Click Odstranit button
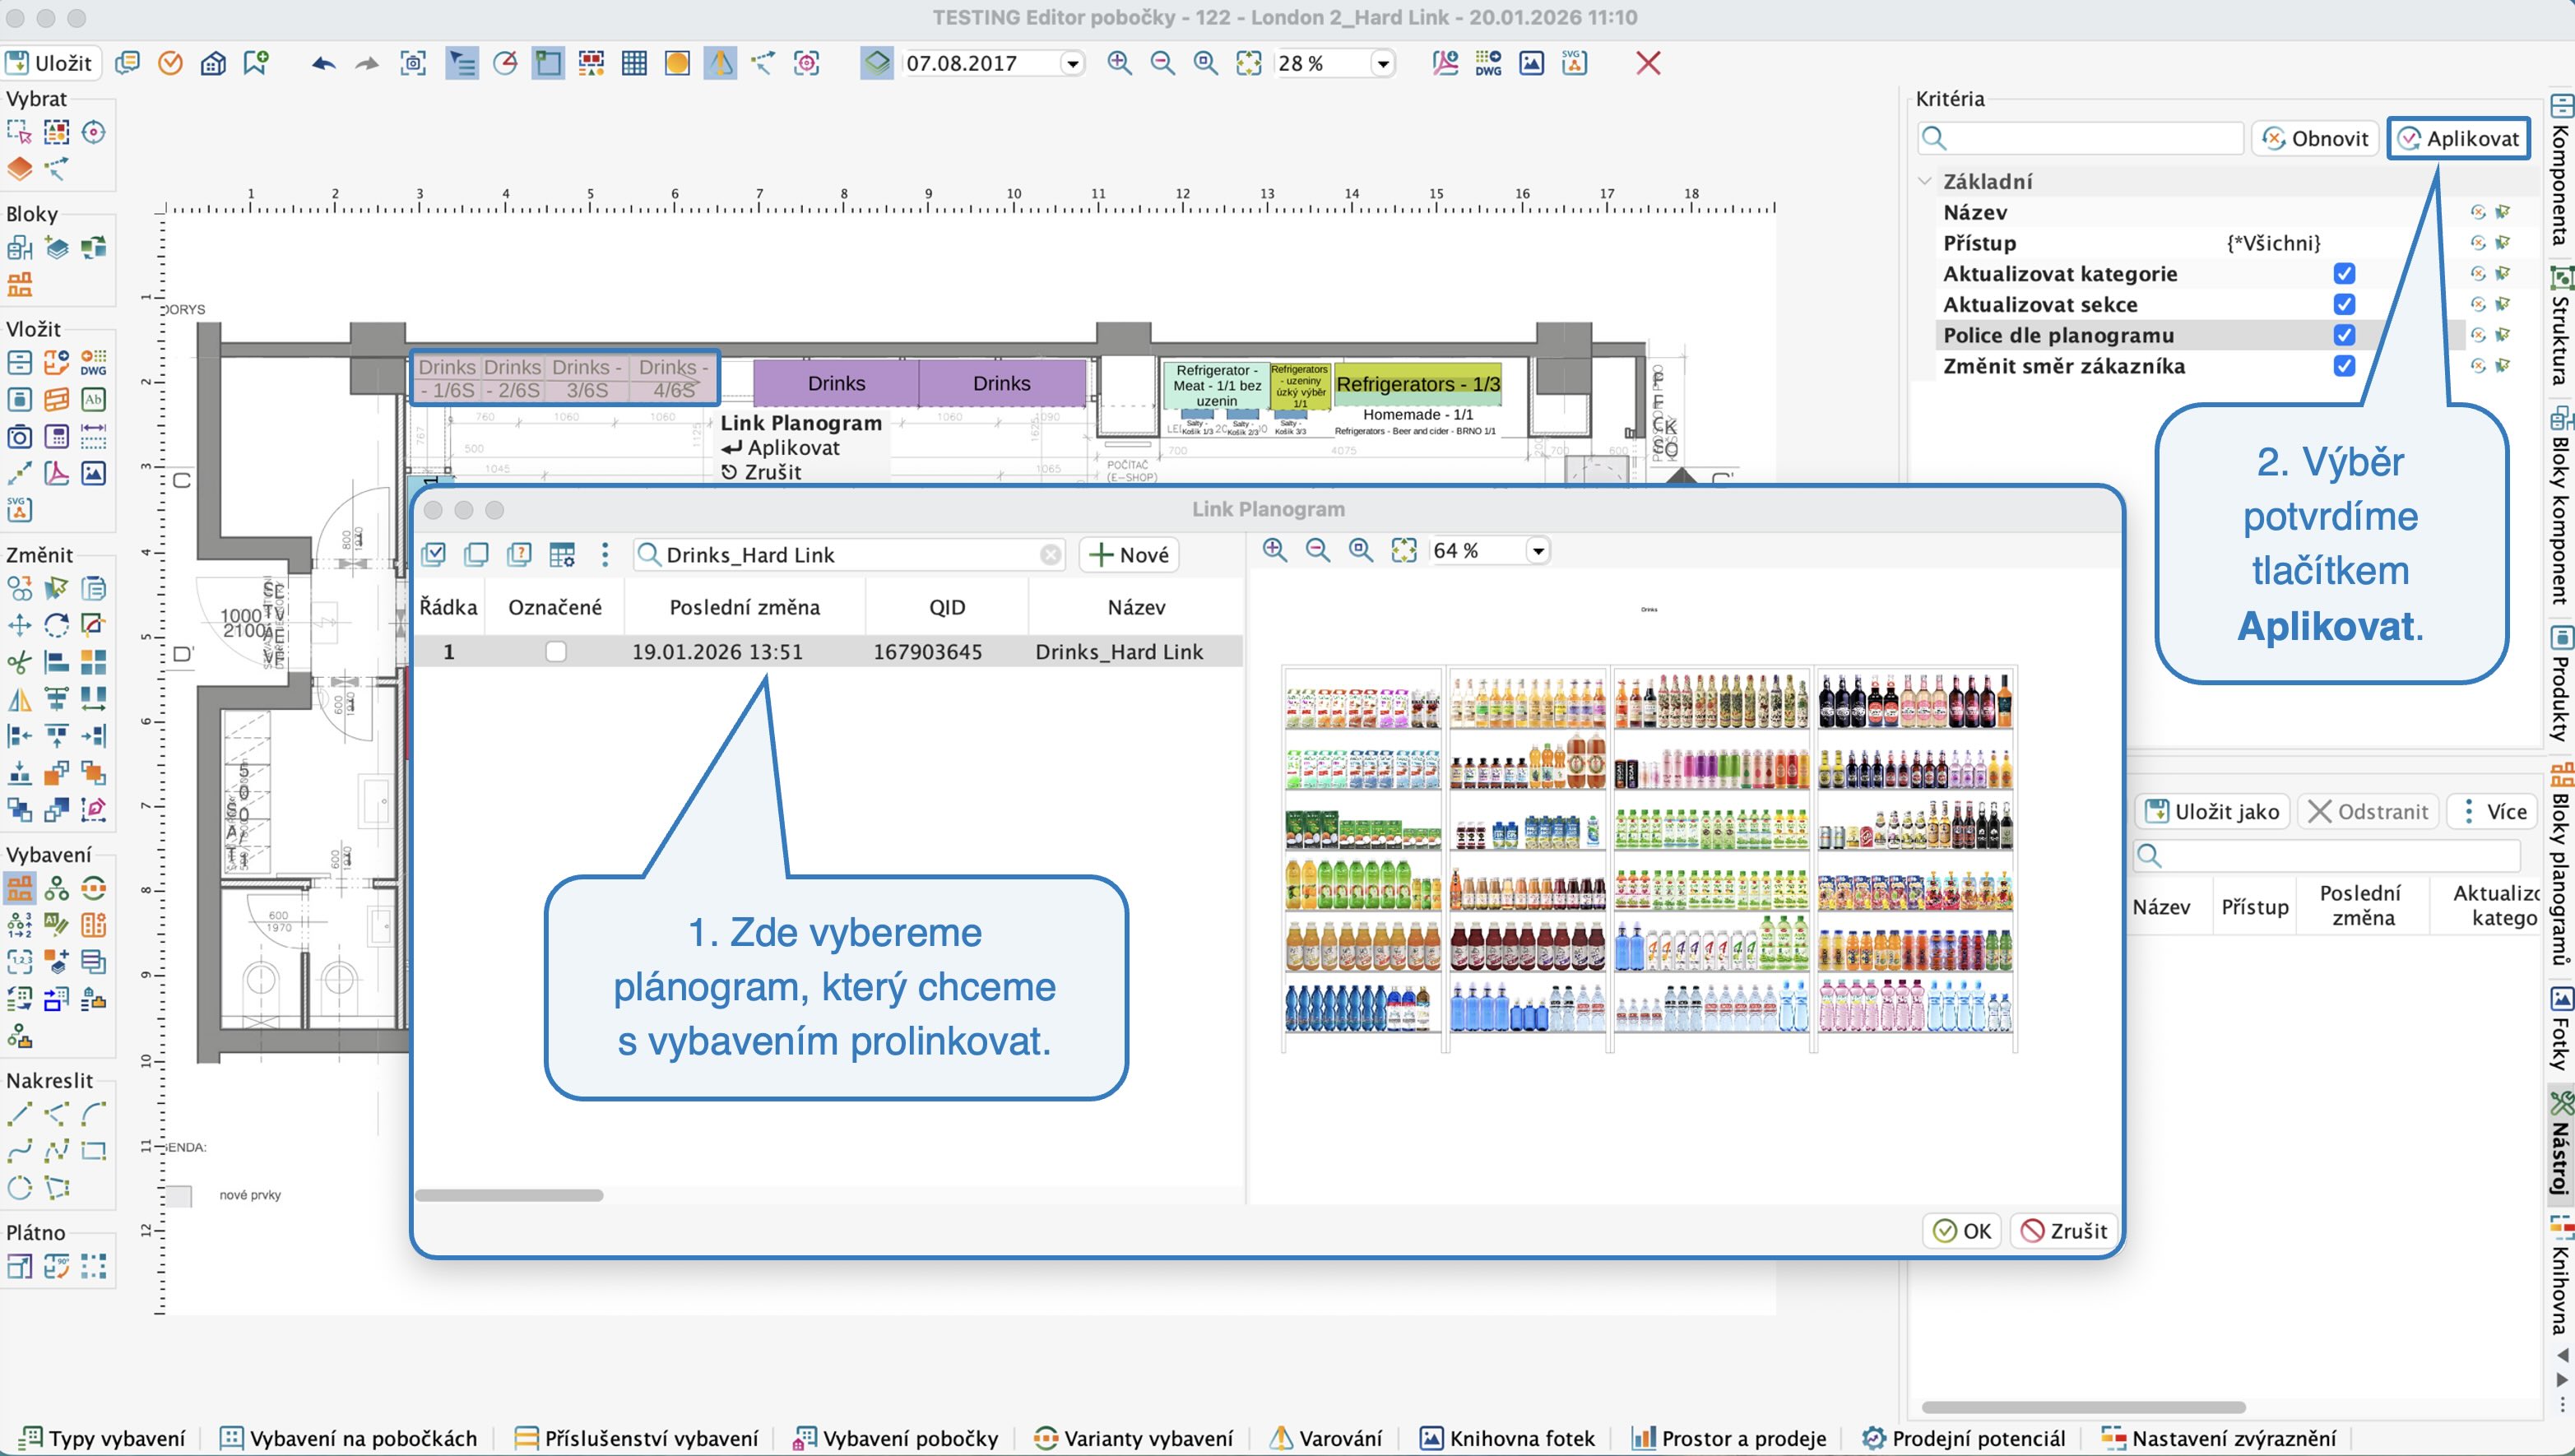 pyautogui.click(x=2368, y=811)
